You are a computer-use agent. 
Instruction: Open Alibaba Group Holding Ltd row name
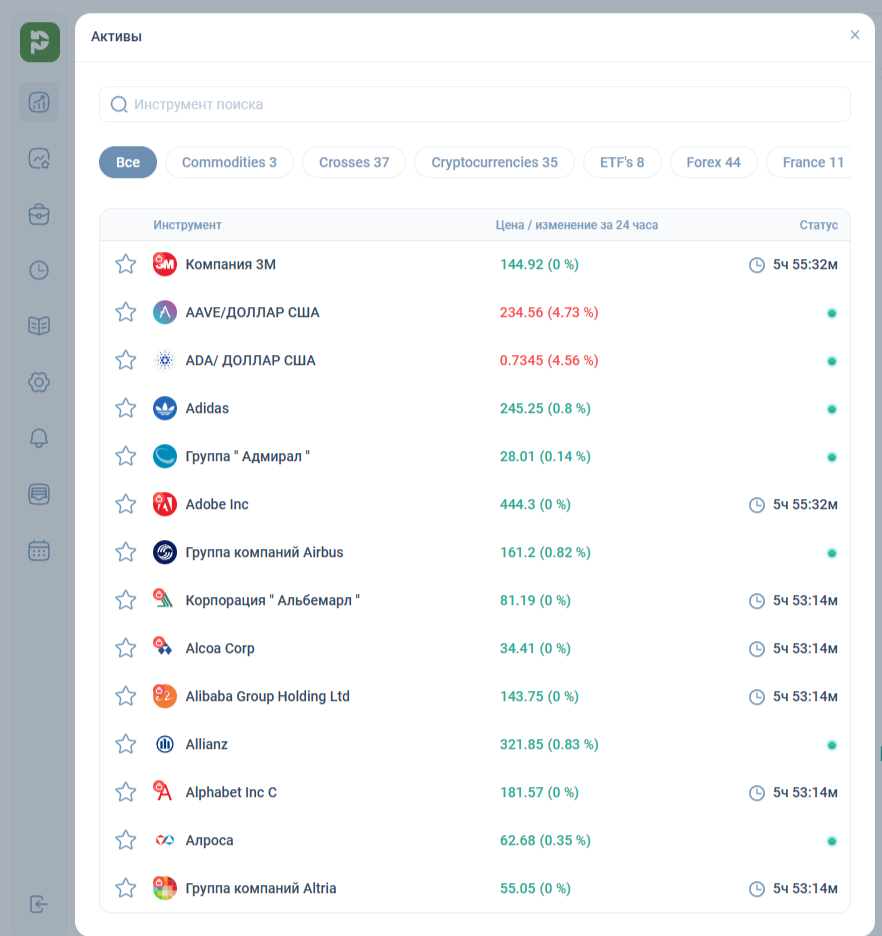pos(267,697)
